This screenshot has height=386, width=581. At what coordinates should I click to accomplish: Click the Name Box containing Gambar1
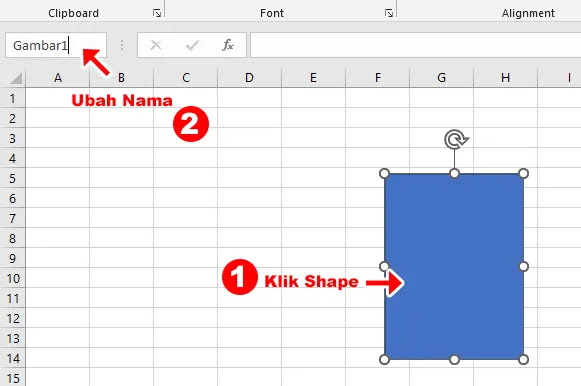click(56, 45)
